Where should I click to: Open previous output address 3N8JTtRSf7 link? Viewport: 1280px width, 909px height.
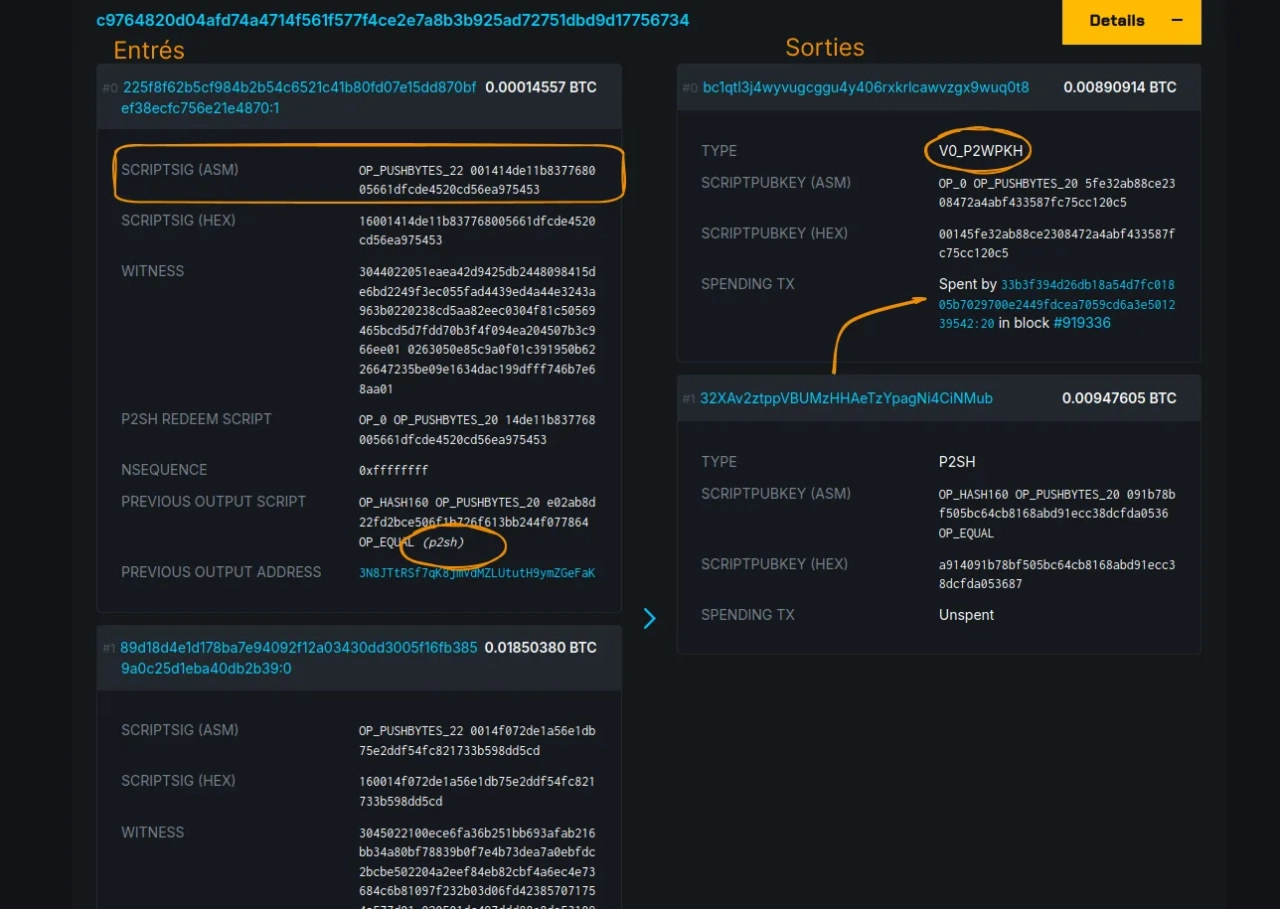pos(477,573)
